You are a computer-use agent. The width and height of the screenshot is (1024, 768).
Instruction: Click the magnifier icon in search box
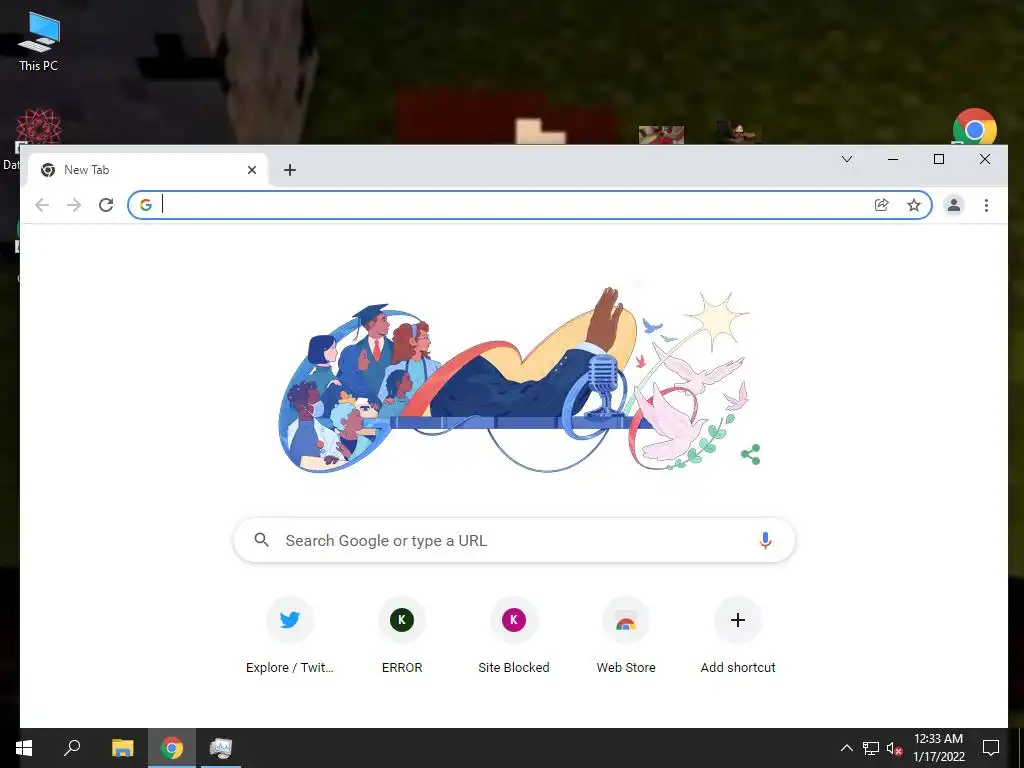262,540
